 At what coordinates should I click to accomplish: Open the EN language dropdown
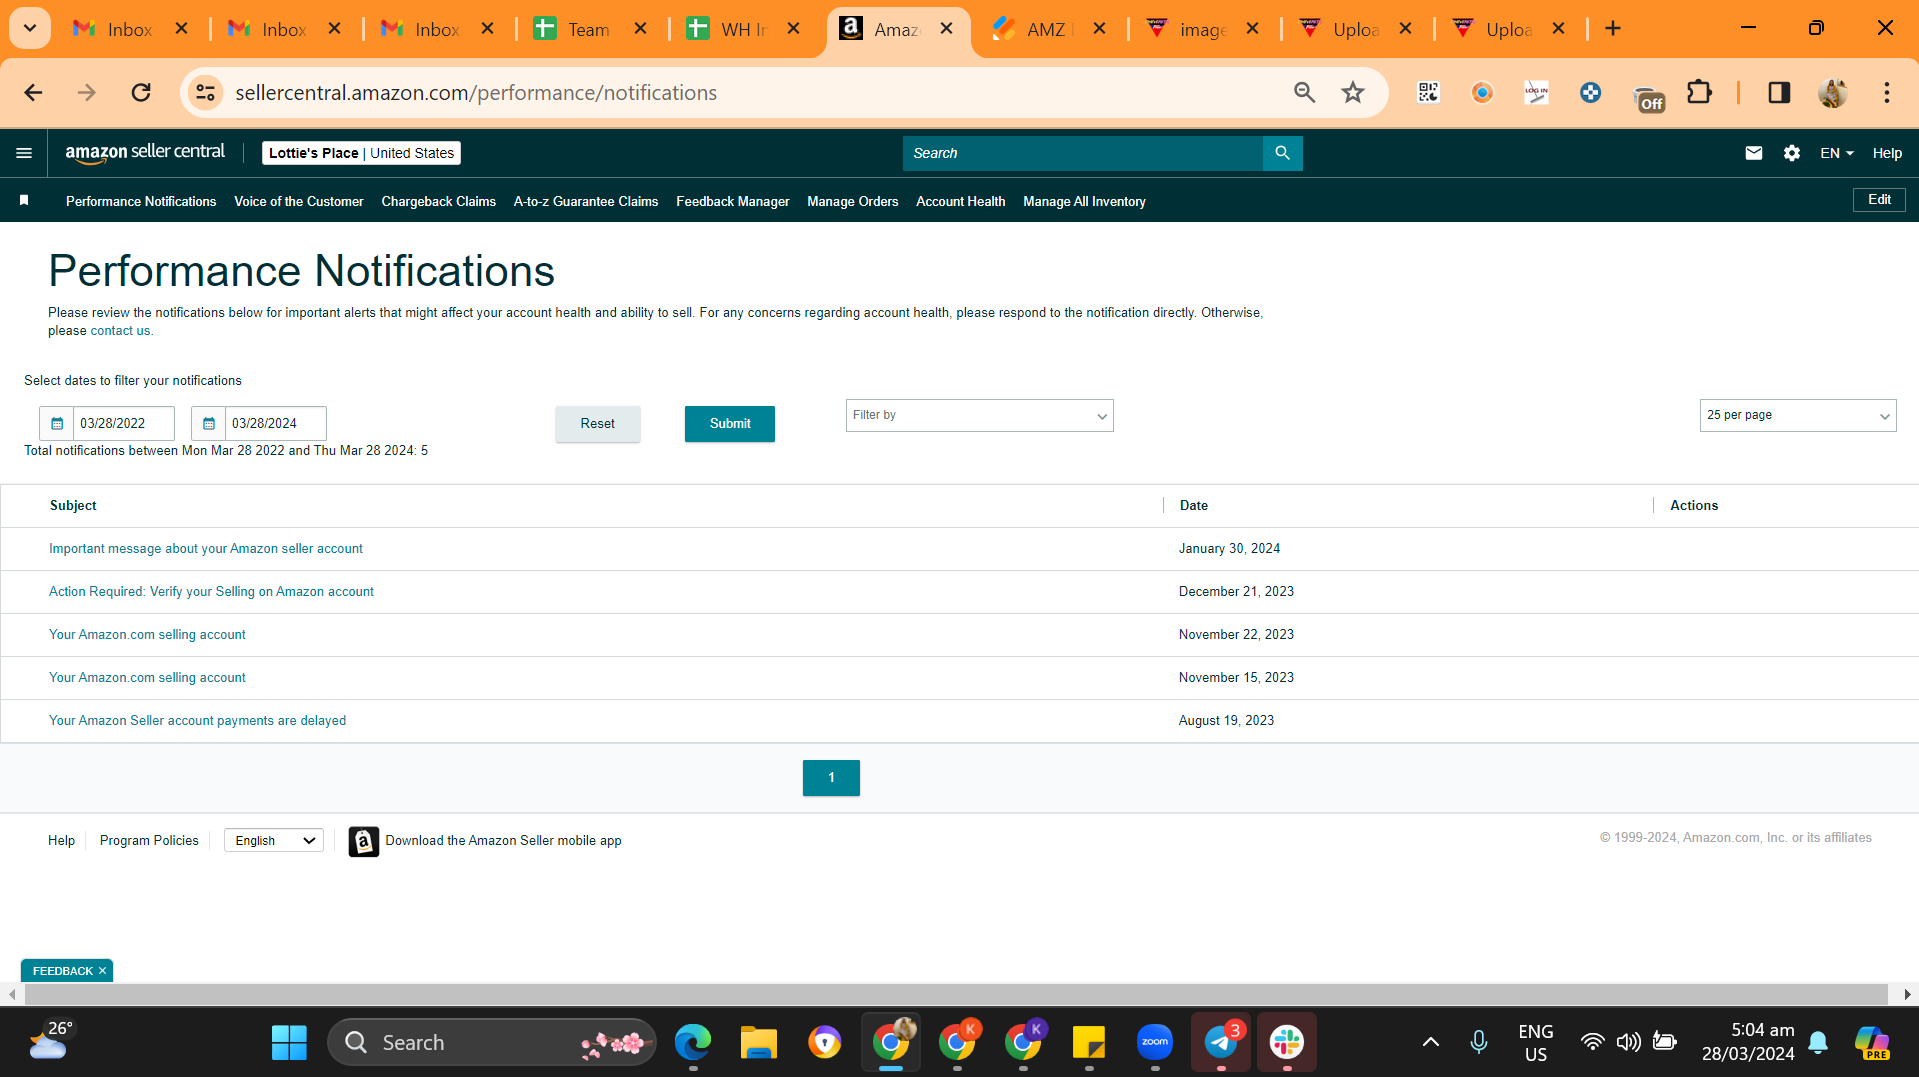(1836, 153)
